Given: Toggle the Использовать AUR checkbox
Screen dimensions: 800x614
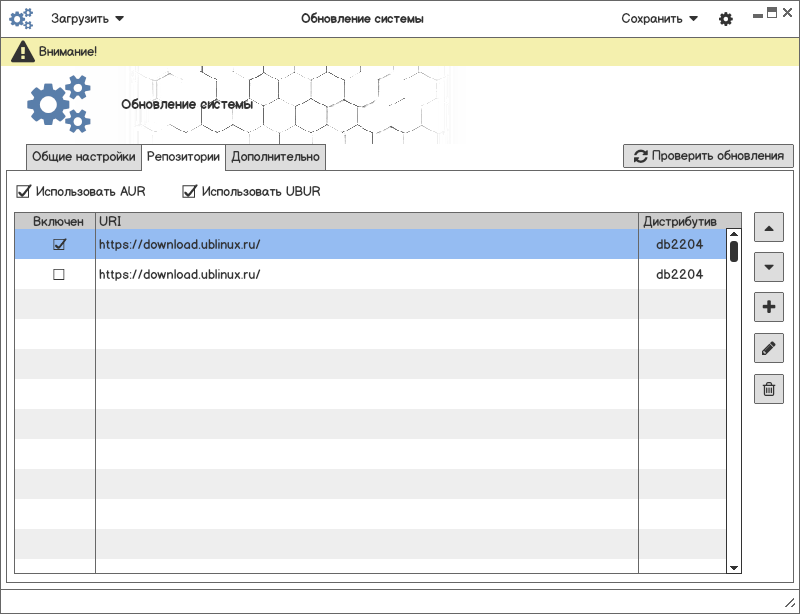Looking at the screenshot, I should tap(23, 191).
